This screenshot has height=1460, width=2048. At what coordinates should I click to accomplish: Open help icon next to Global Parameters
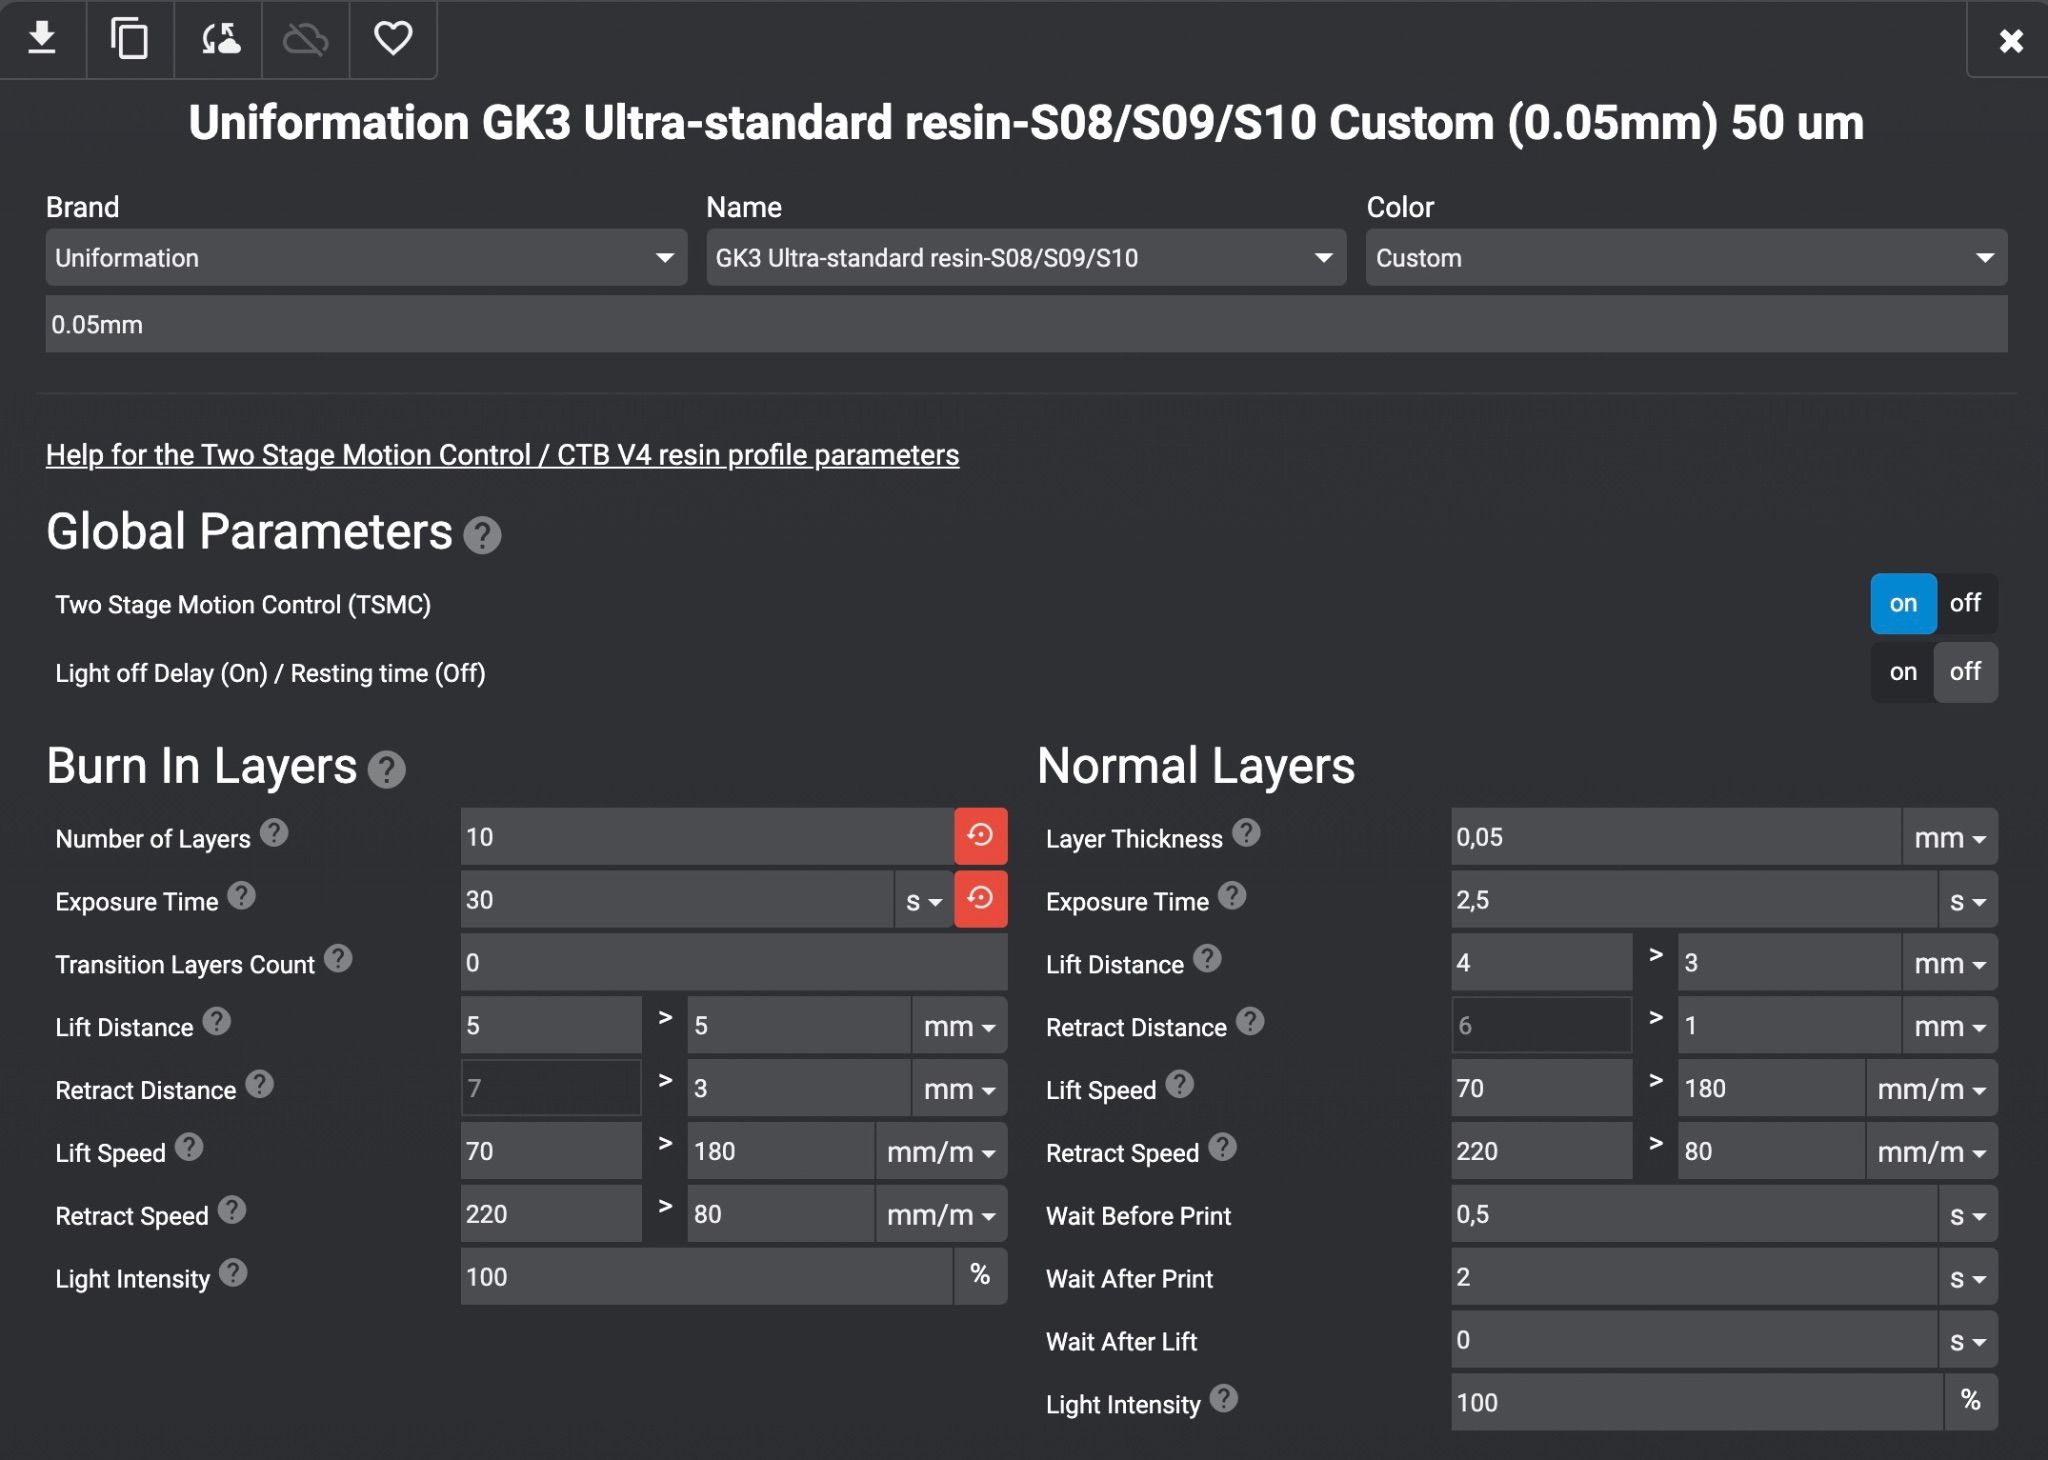[482, 535]
